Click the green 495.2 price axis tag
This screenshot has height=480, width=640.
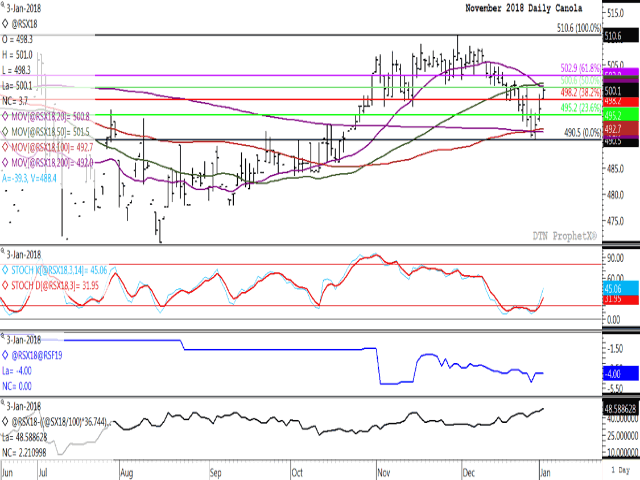click(620, 114)
